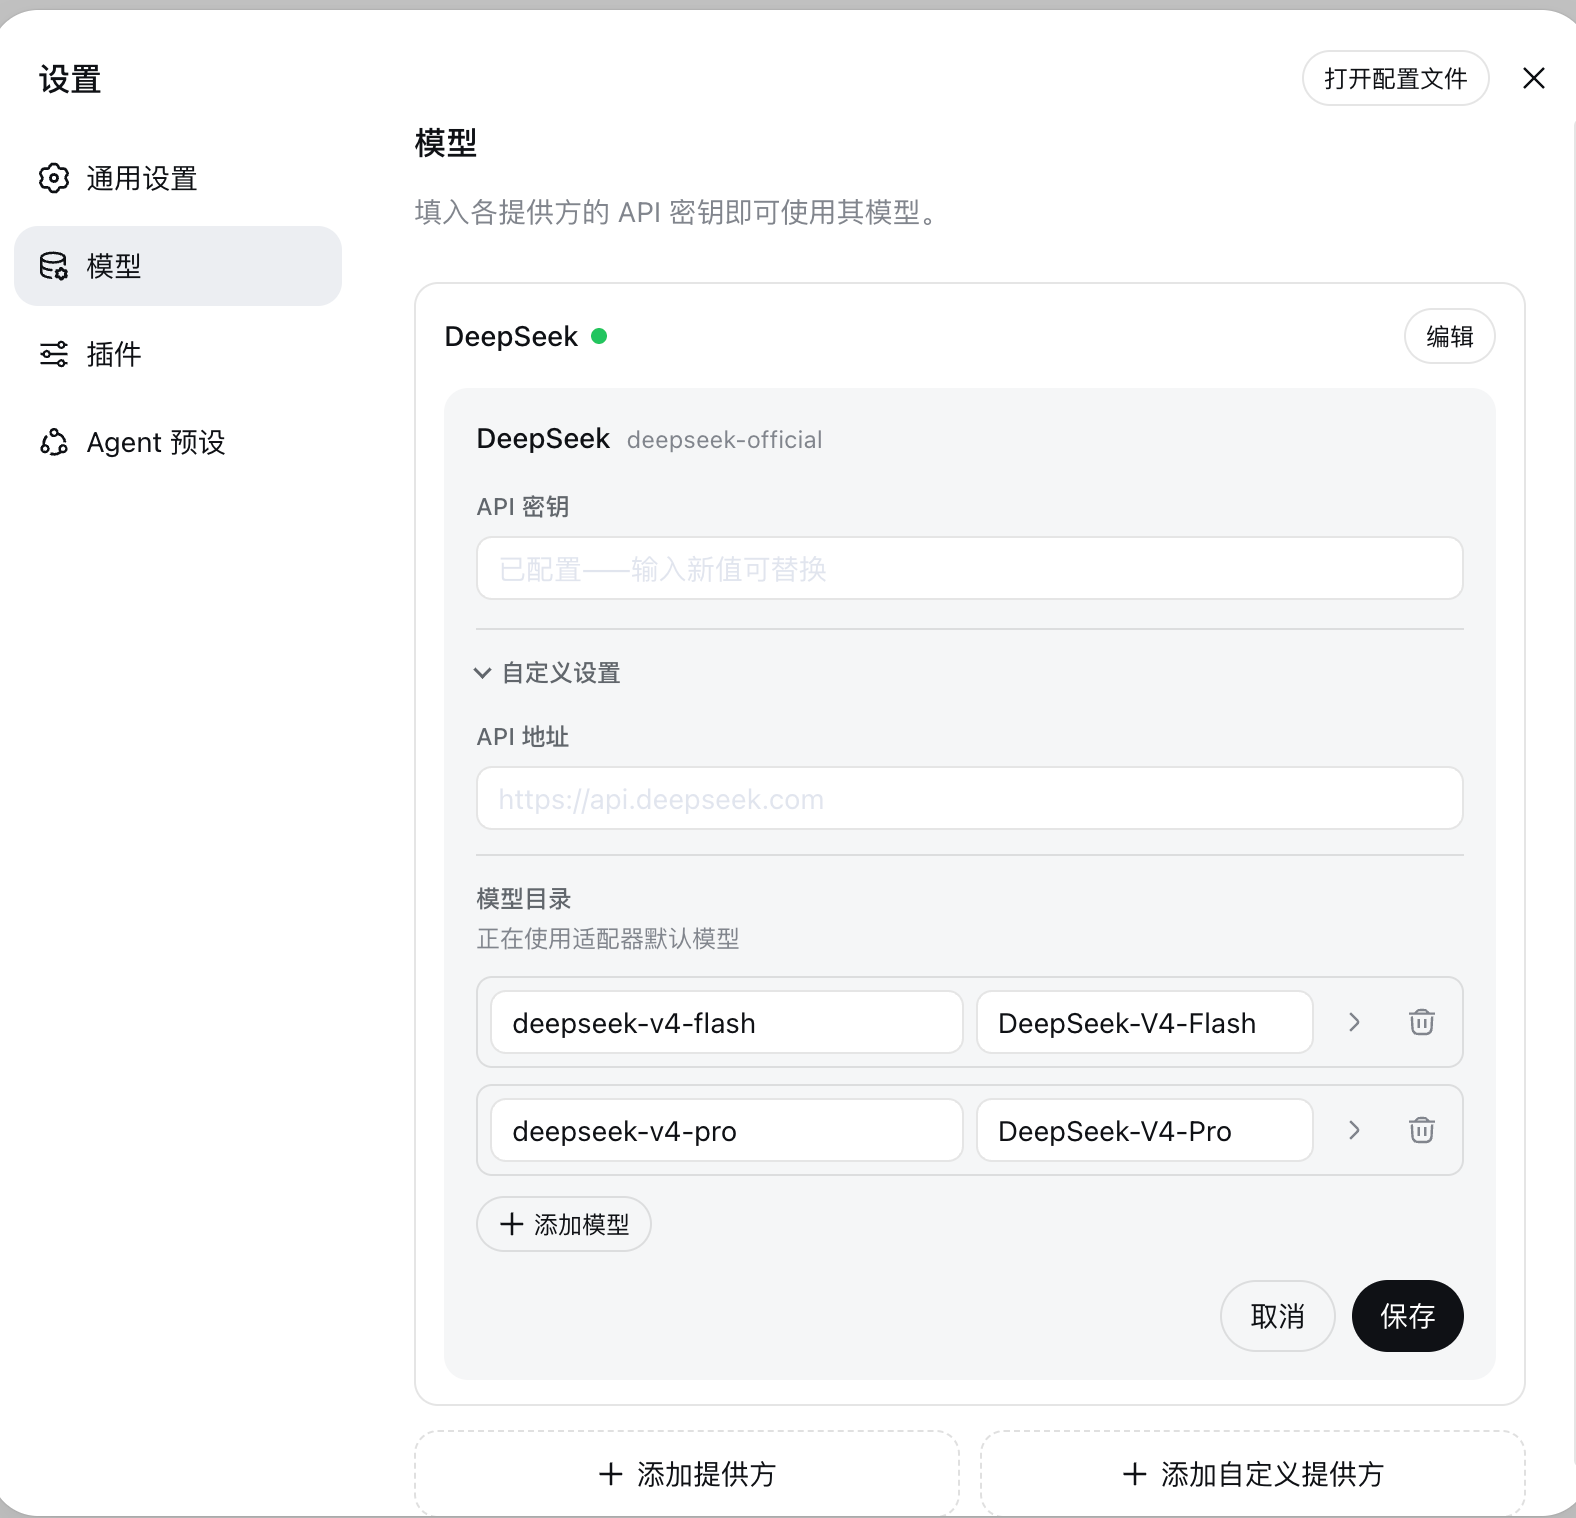Edit the DeepSeek-V4-Pro display name field
The width and height of the screenshot is (1576, 1518).
point(1145,1130)
